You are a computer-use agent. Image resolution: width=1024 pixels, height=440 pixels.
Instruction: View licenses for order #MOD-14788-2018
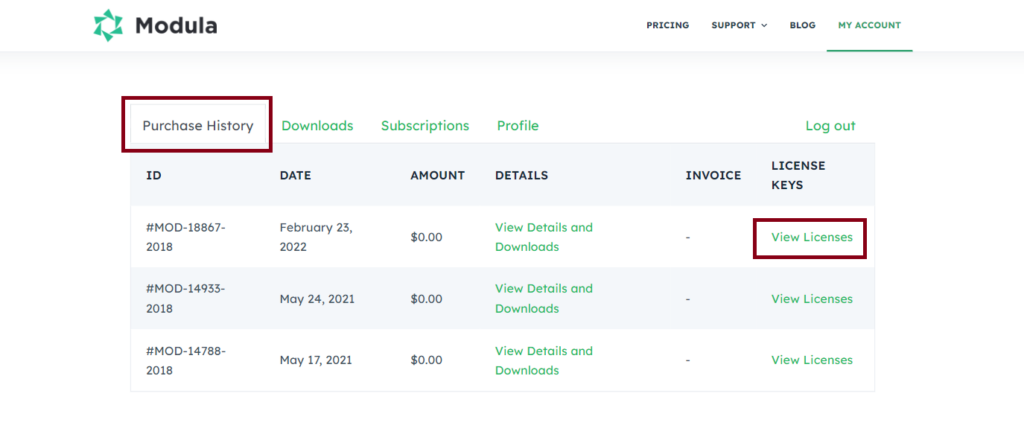(811, 360)
